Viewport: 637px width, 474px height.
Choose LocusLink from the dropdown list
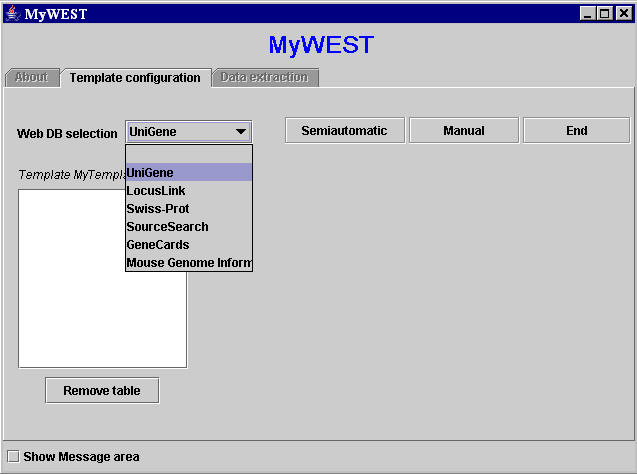[x=189, y=190]
